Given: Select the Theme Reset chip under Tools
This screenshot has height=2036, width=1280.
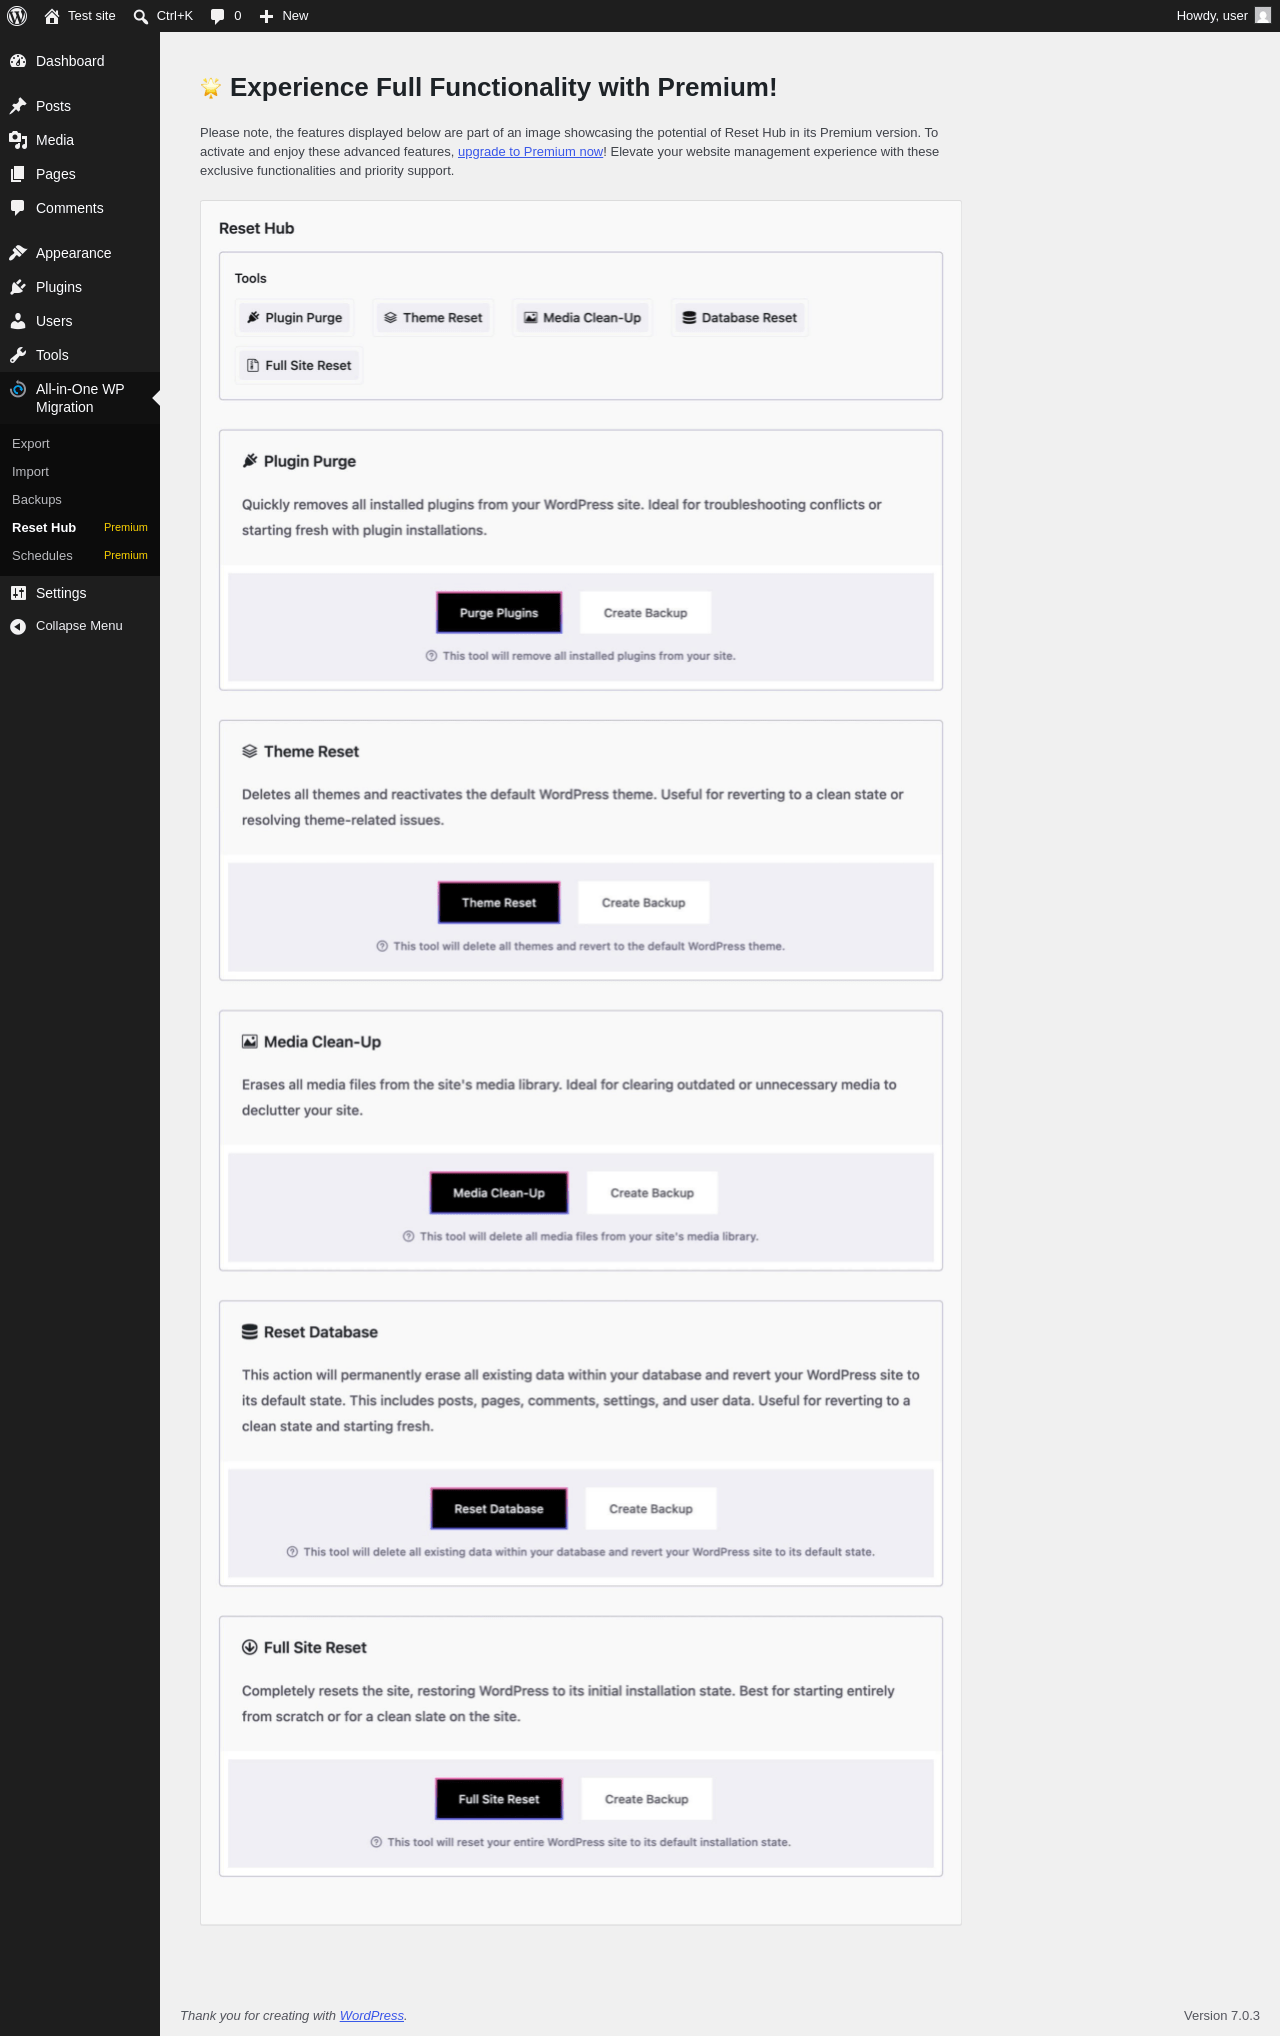Looking at the screenshot, I should point(433,318).
